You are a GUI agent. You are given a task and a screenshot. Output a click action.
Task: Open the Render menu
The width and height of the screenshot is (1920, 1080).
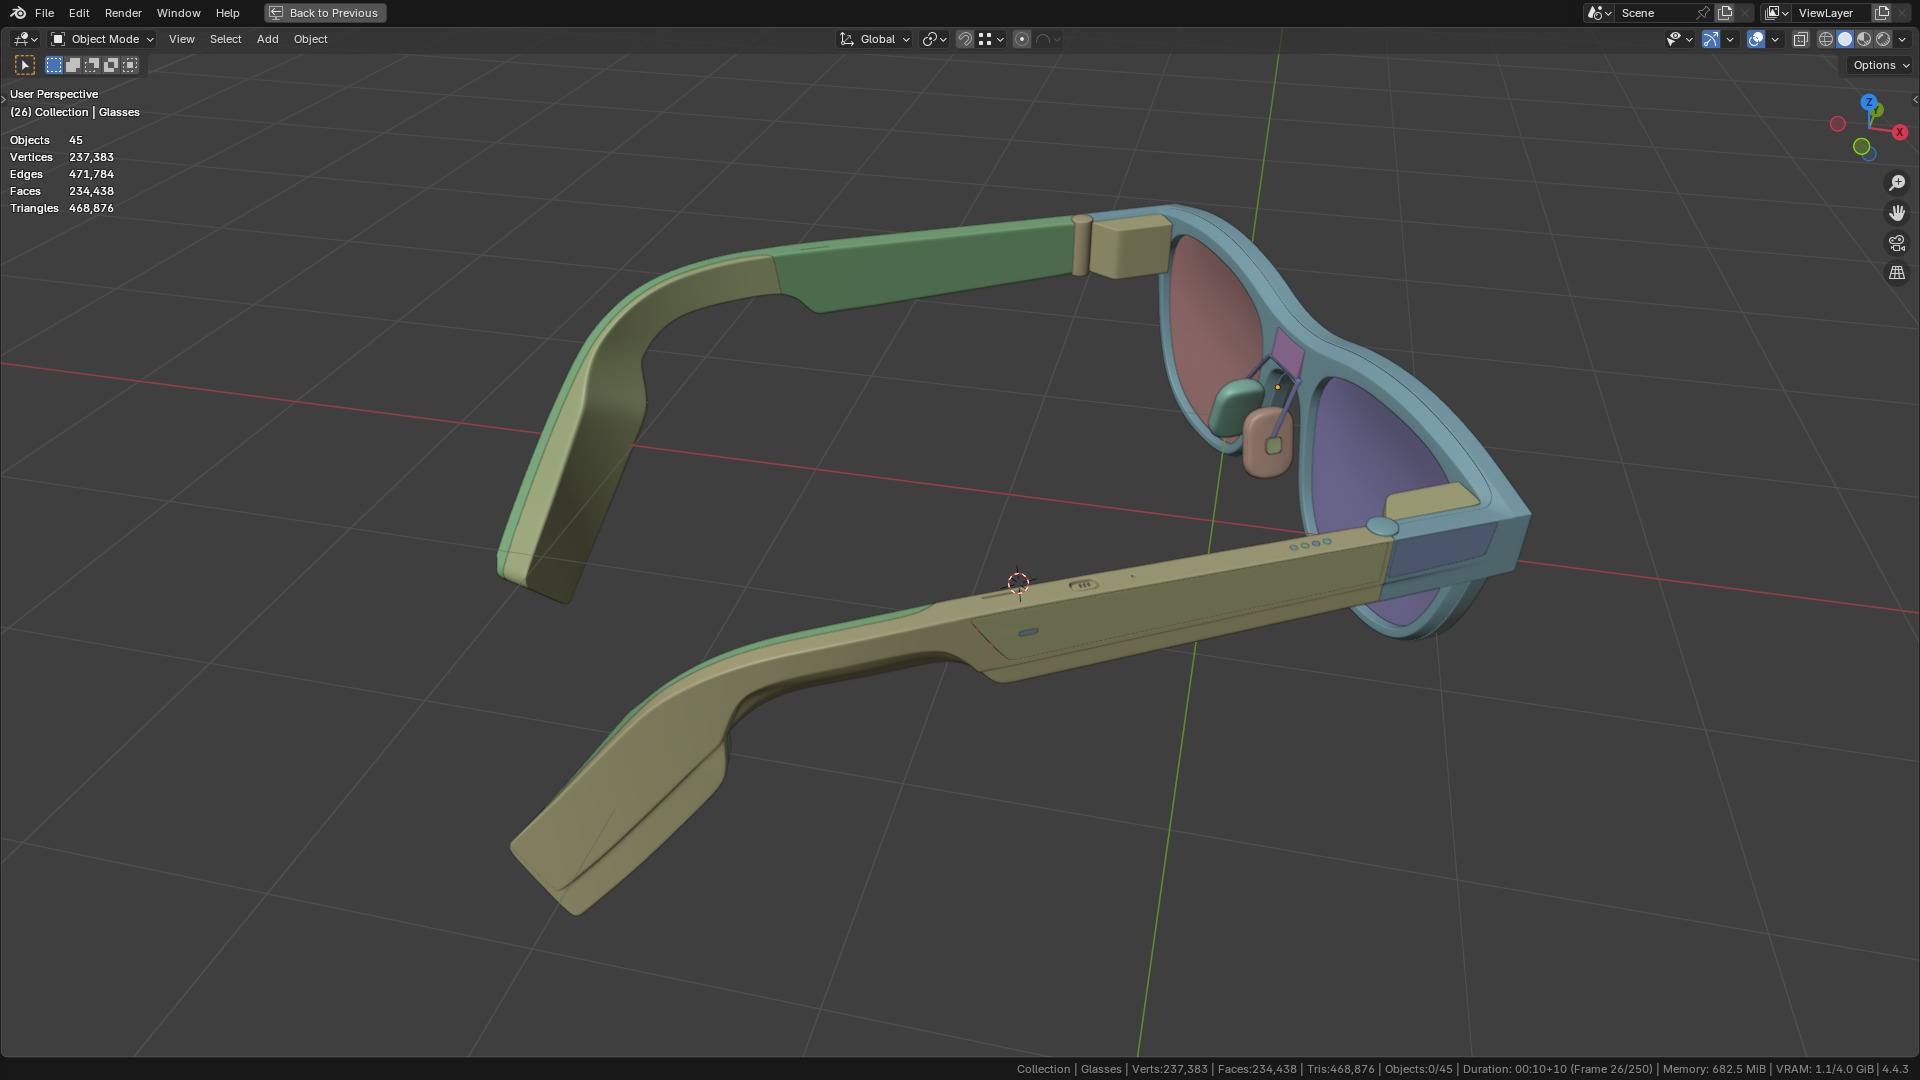123,13
